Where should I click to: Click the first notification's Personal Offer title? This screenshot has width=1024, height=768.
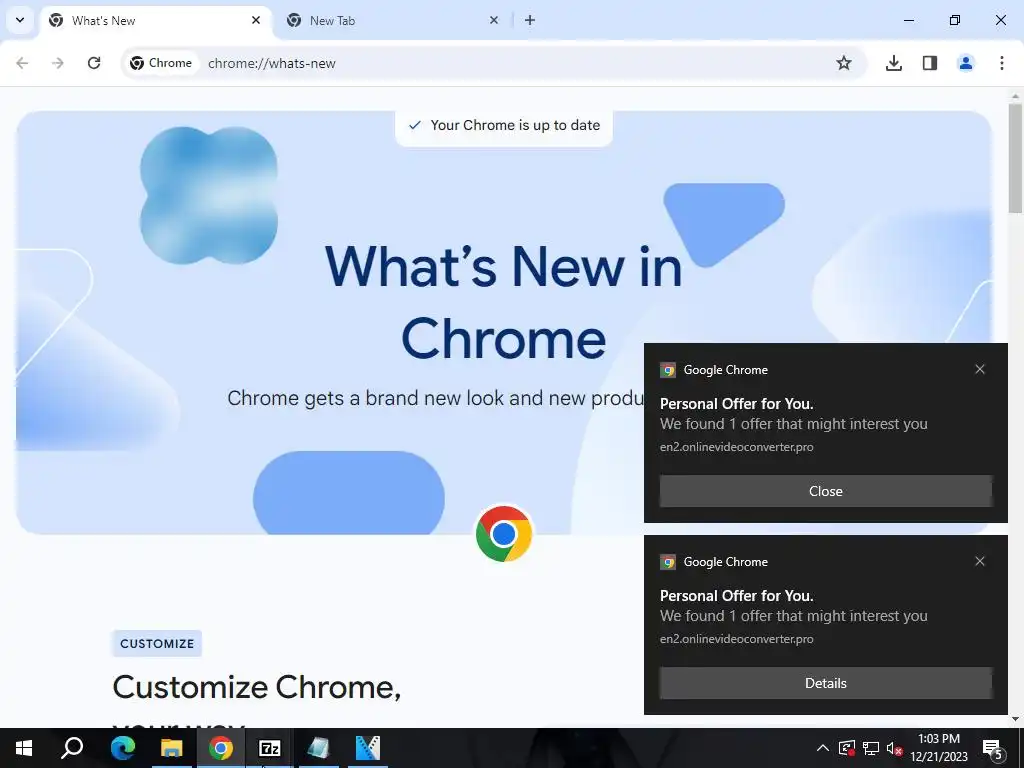pos(737,404)
